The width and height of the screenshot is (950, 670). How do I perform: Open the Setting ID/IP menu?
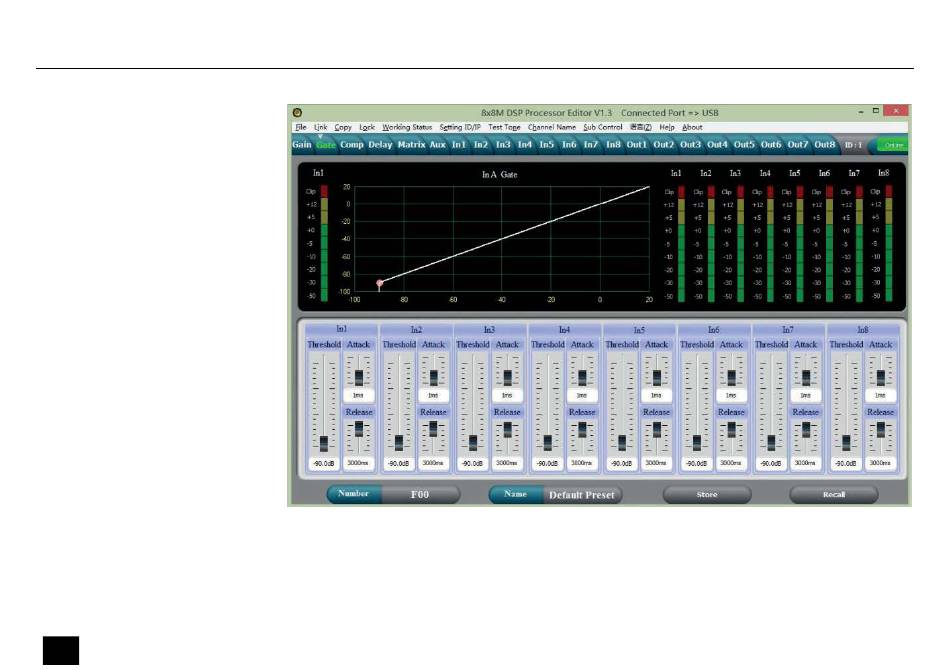click(460, 127)
